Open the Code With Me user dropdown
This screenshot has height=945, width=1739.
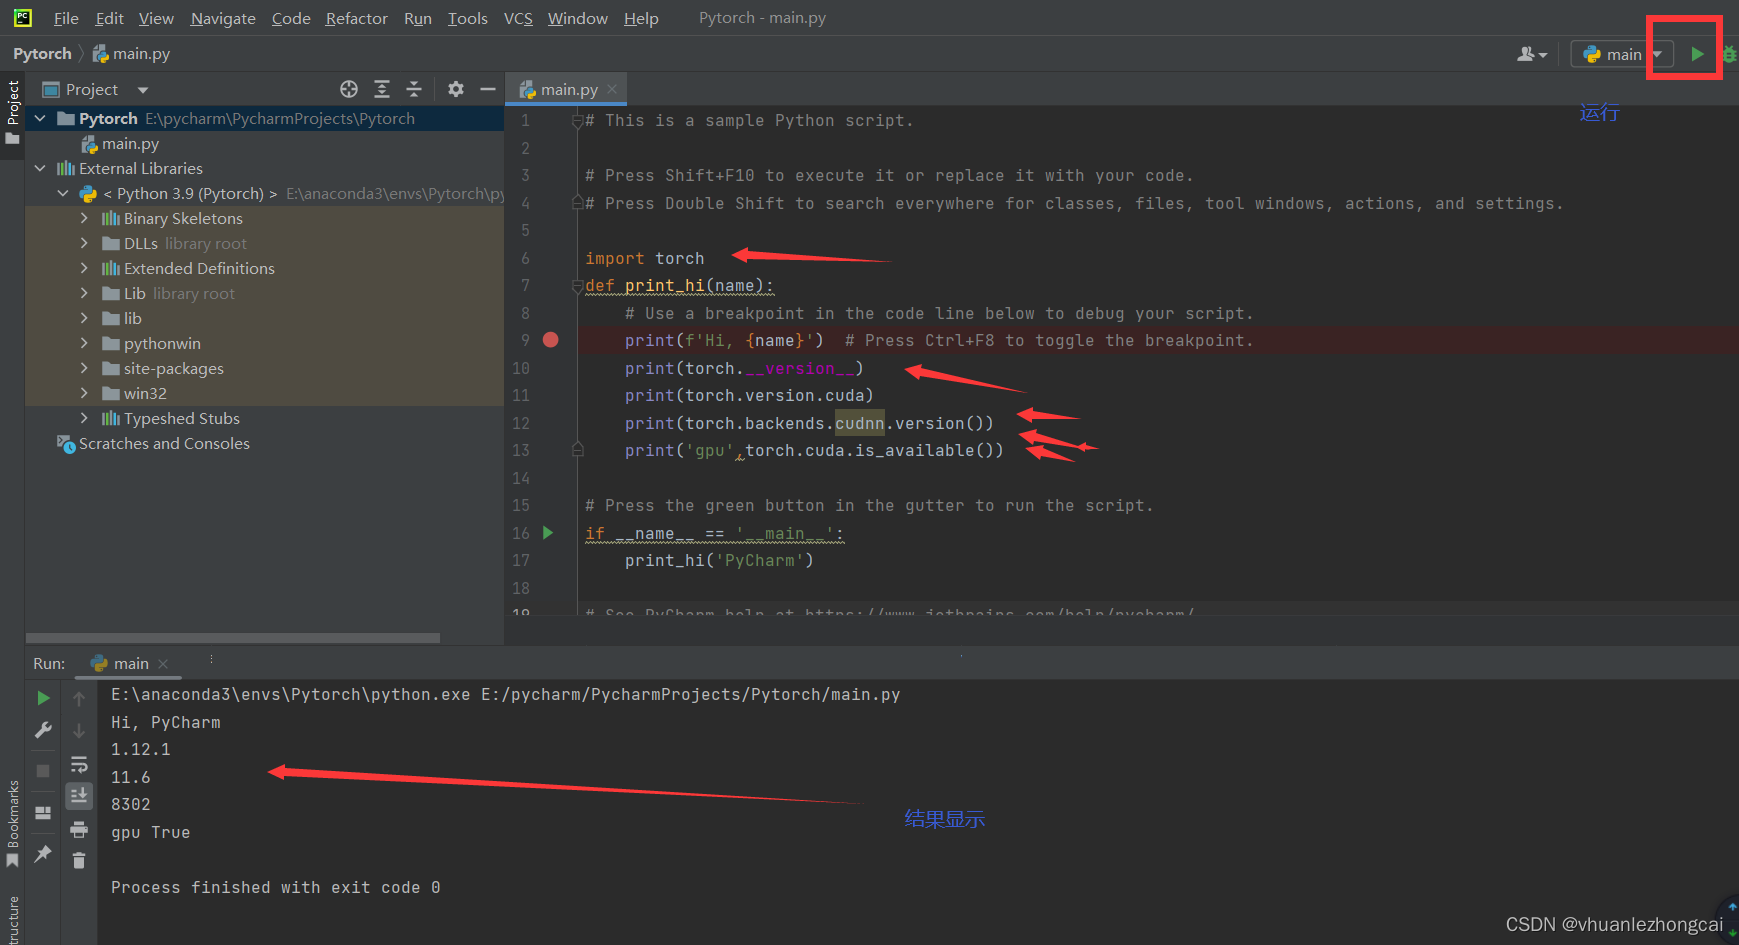click(1532, 54)
